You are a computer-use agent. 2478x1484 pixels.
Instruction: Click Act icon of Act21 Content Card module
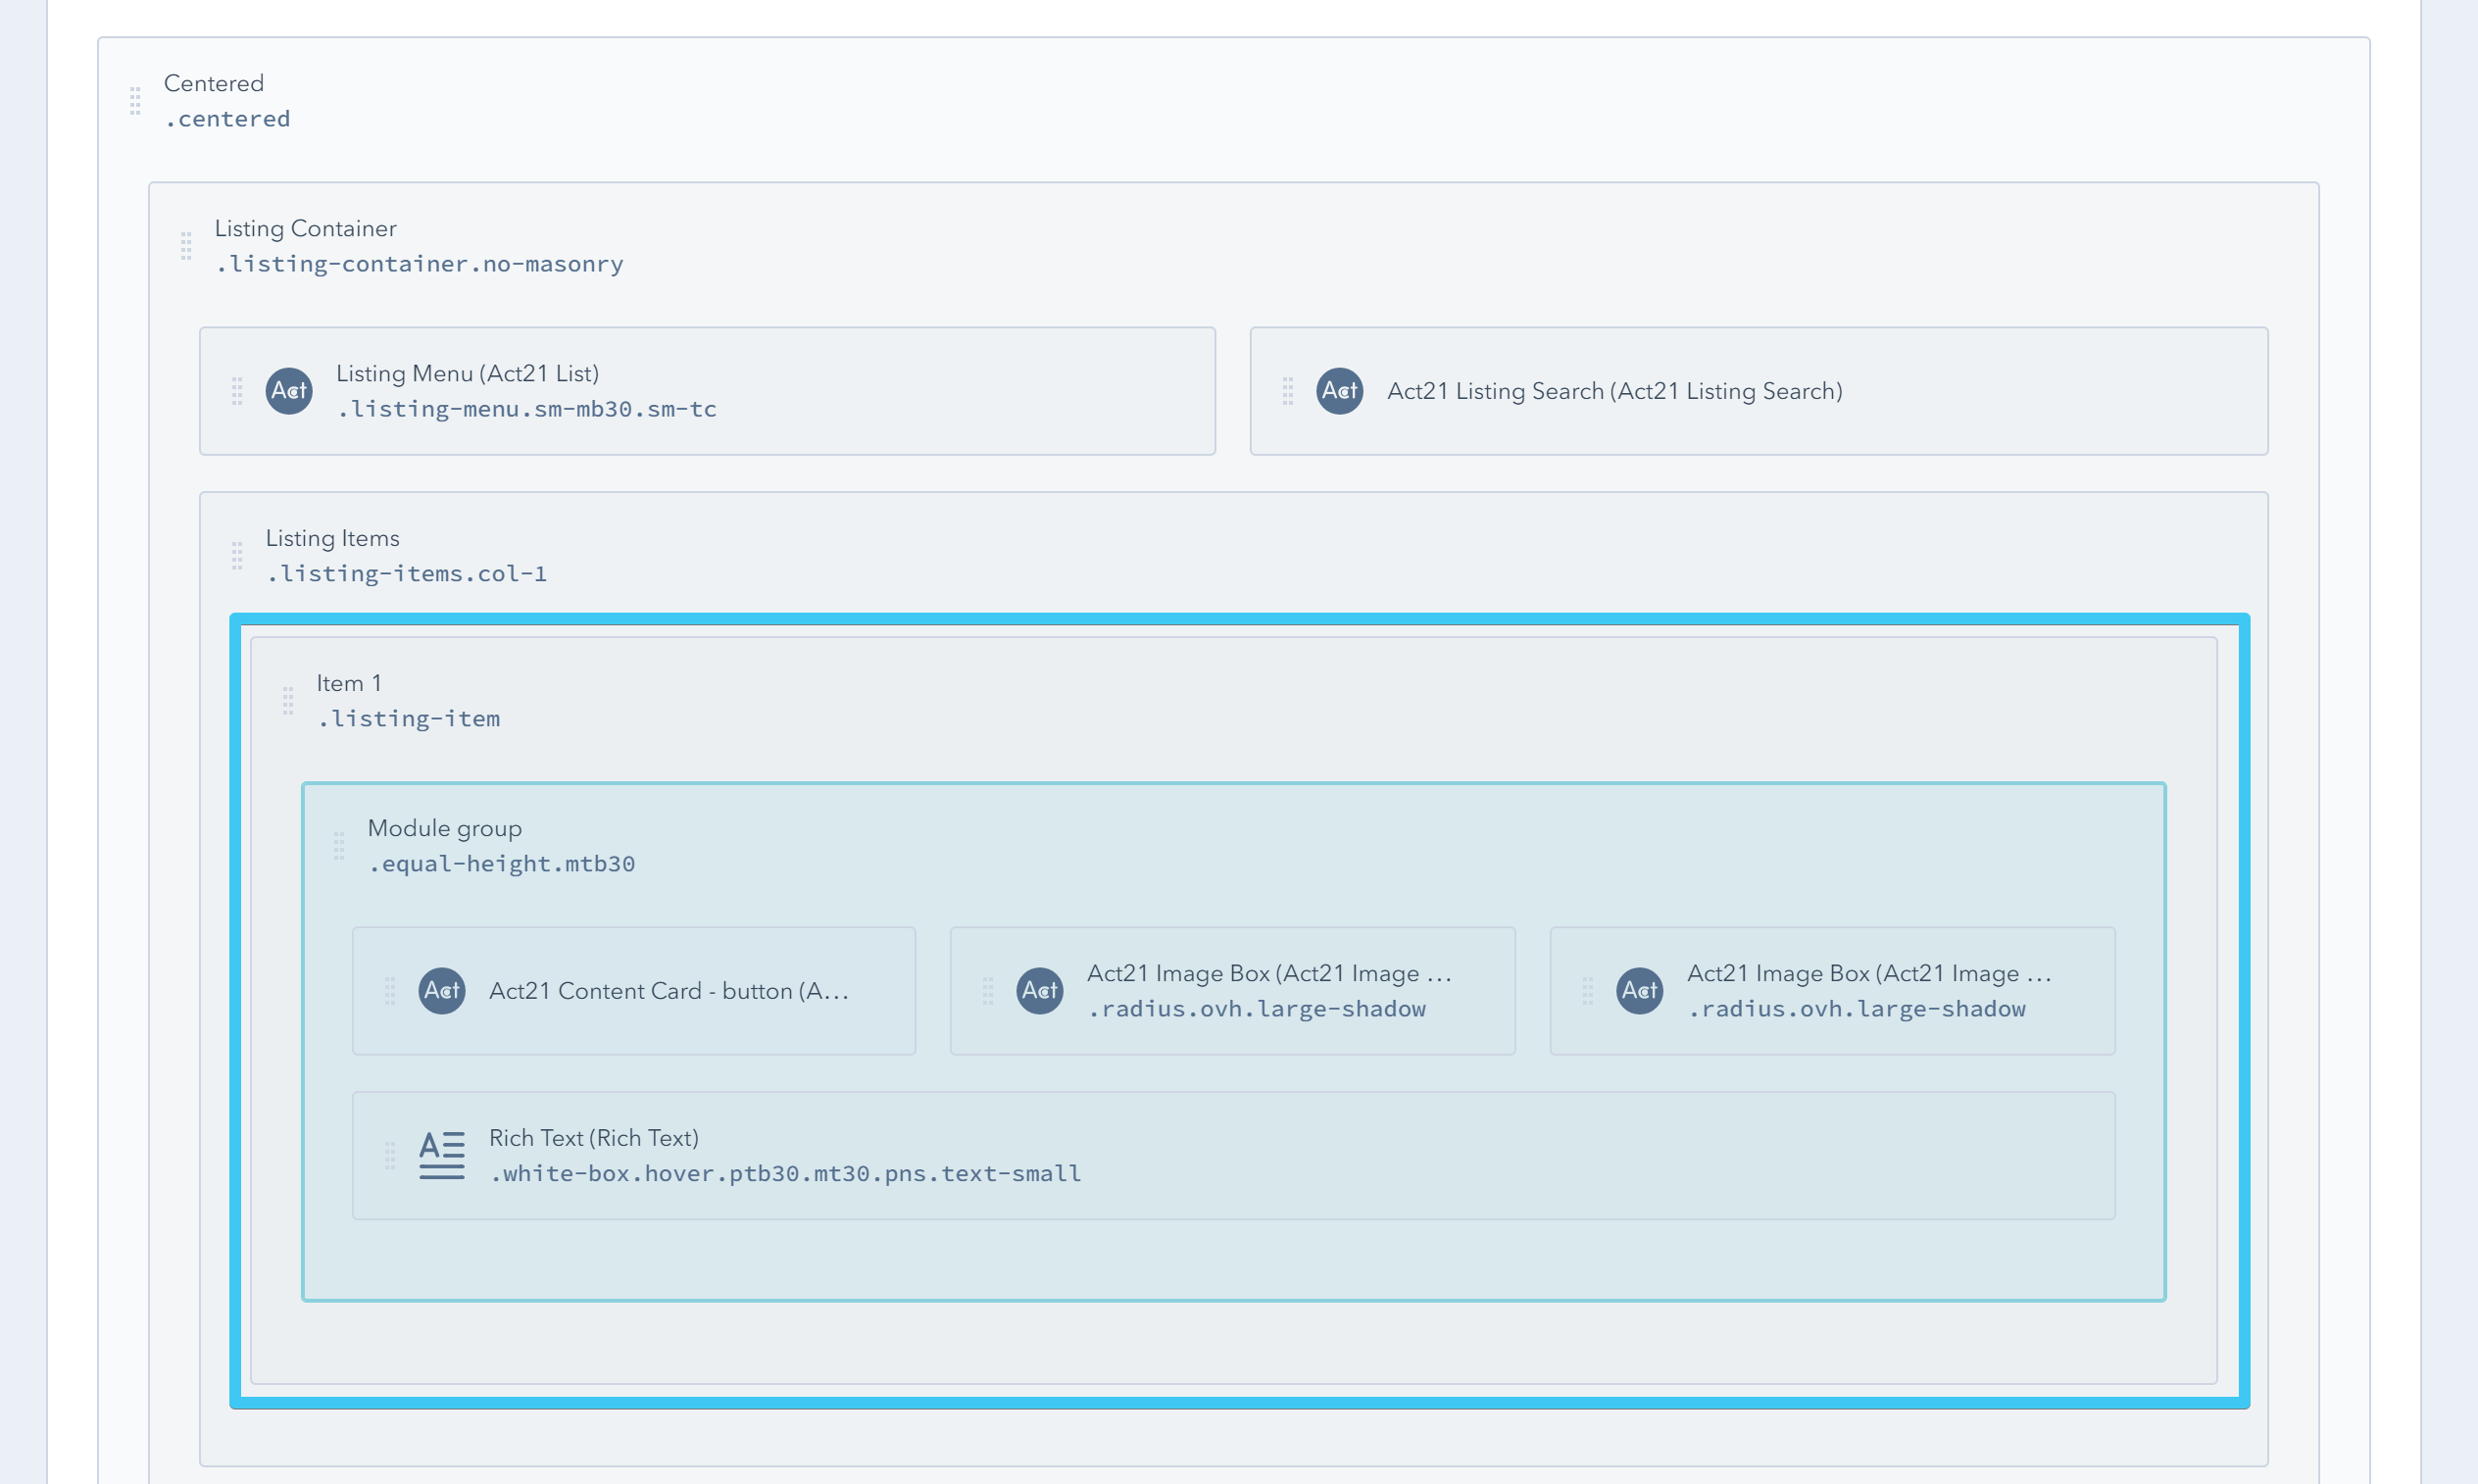[x=441, y=991]
